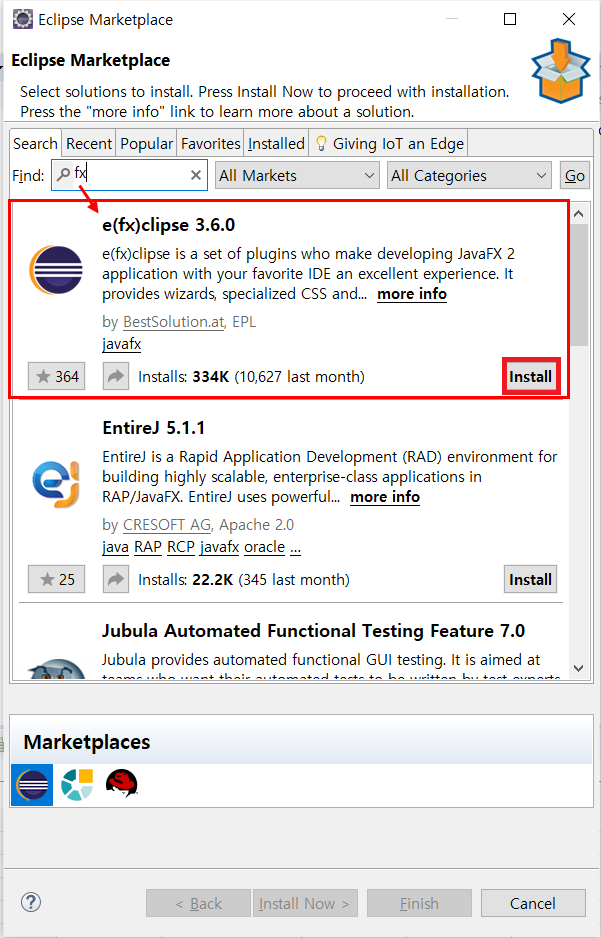601x938 pixels.
Task: Click the Jubula owl logo
Action: [x=57, y=669]
